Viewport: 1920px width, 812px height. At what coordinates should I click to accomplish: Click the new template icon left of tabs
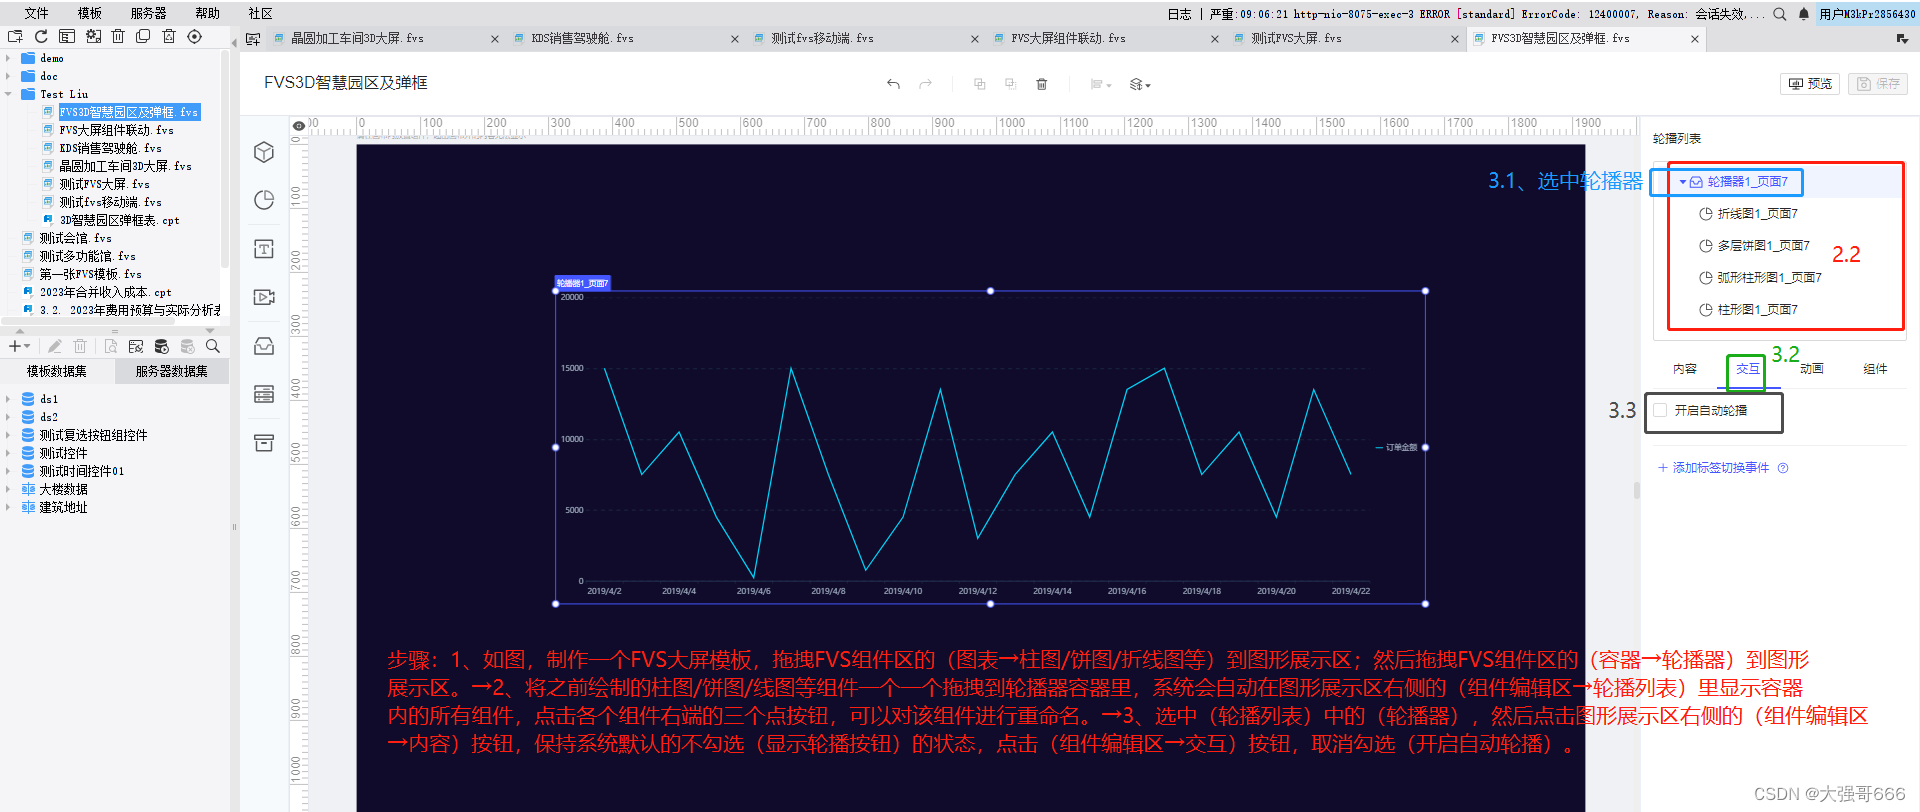coord(253,39)
